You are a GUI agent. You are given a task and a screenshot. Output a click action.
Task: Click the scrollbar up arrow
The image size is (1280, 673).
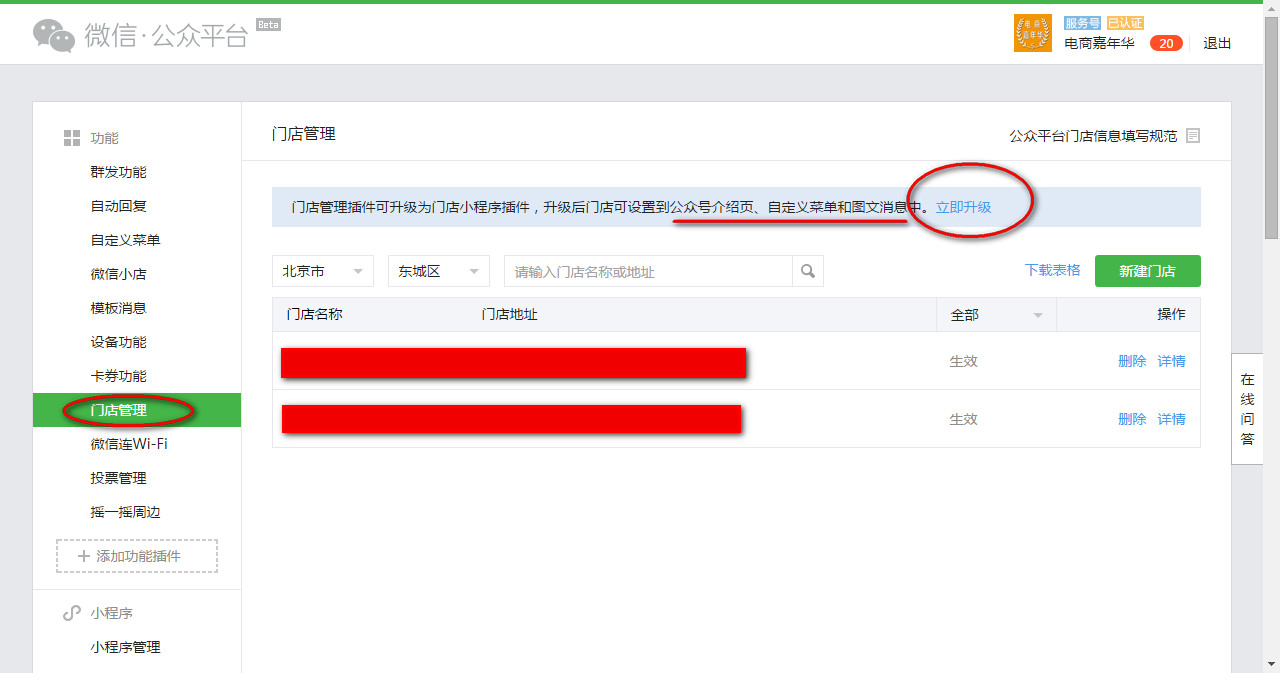pos(1271,10)
